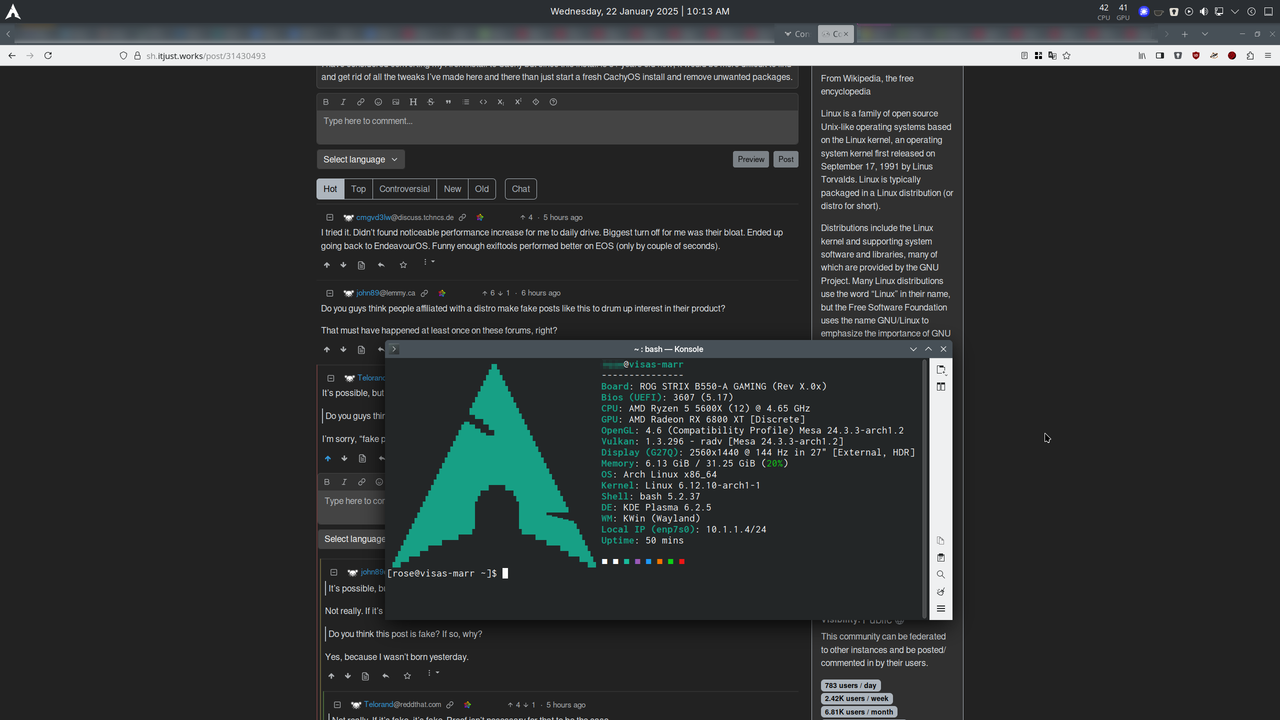Toggle italic in the top comment editor

343,102
